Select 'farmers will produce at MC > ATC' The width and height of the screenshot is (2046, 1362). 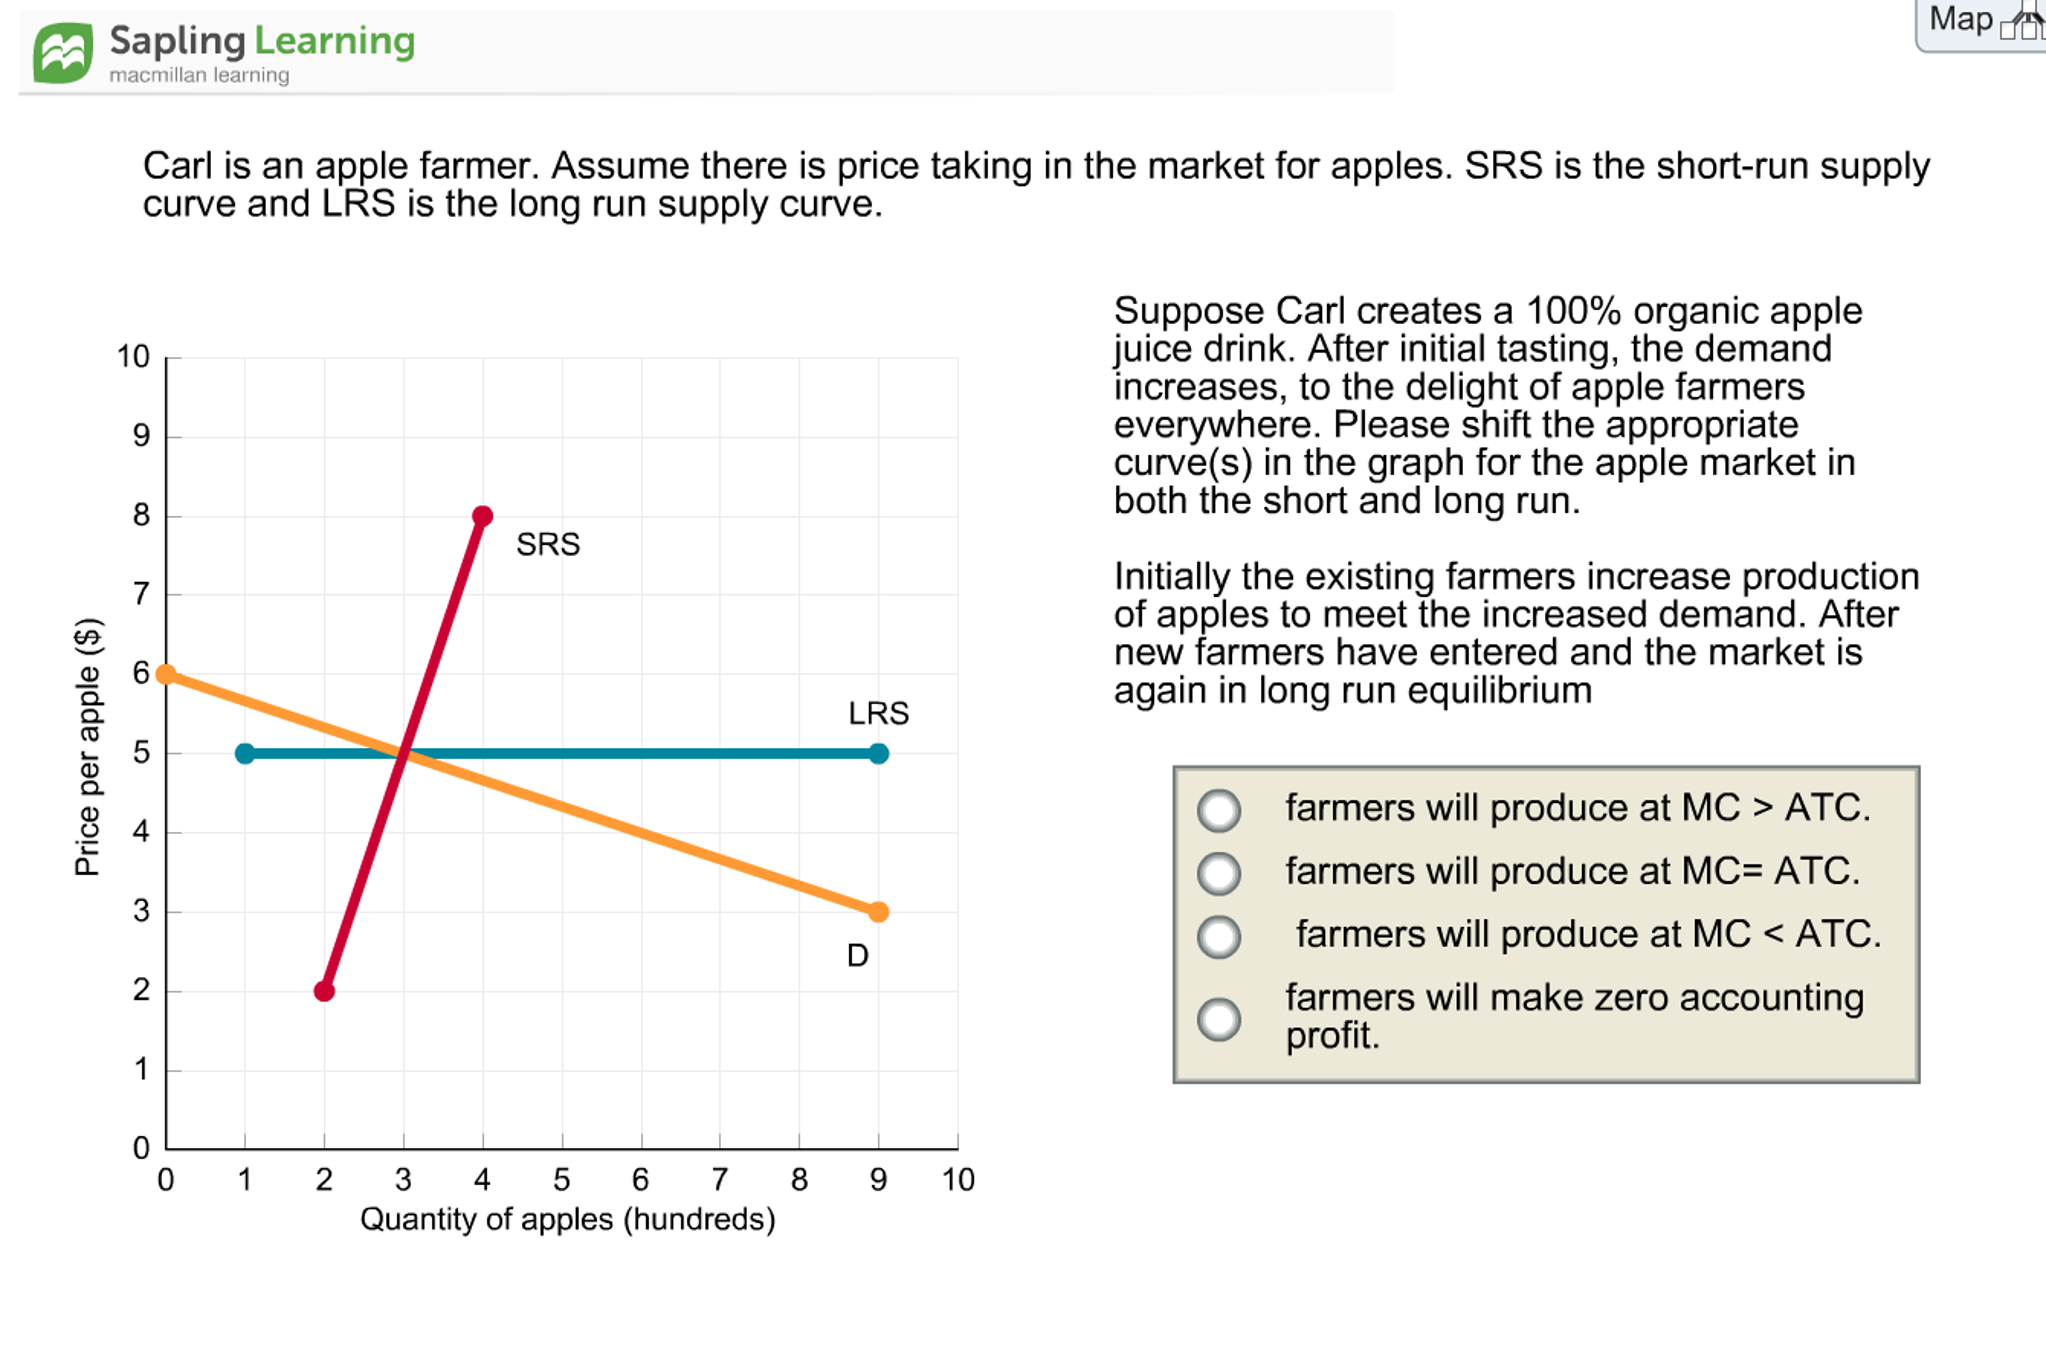pos(1219,810)
